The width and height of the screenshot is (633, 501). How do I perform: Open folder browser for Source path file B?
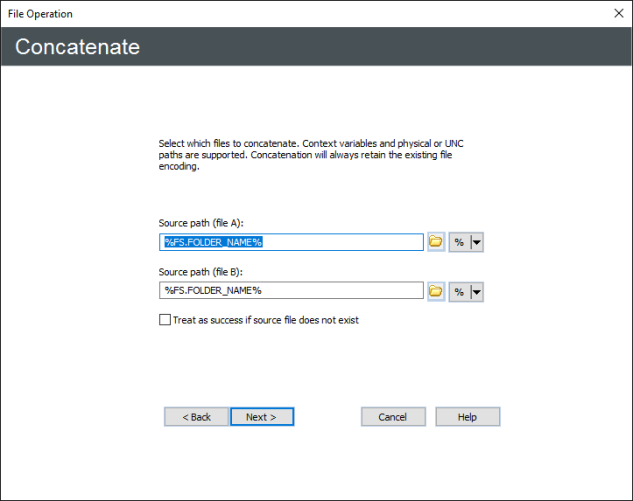coord(436,291)
